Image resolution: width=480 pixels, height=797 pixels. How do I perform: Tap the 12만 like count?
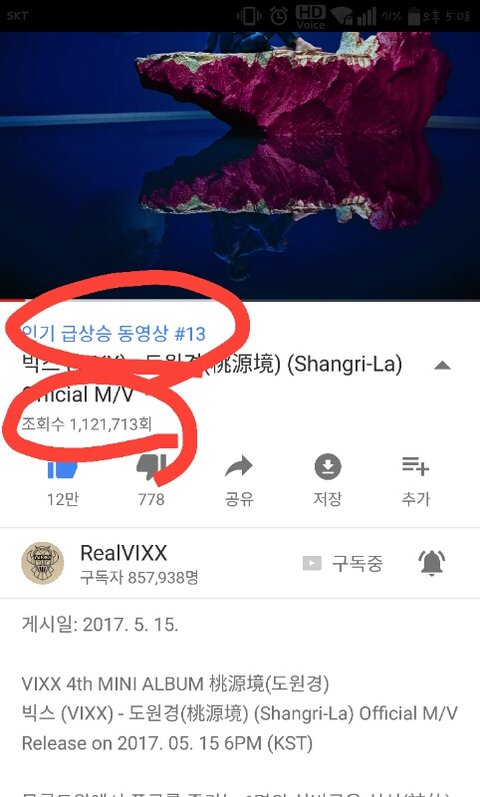[x=63, y=499]
